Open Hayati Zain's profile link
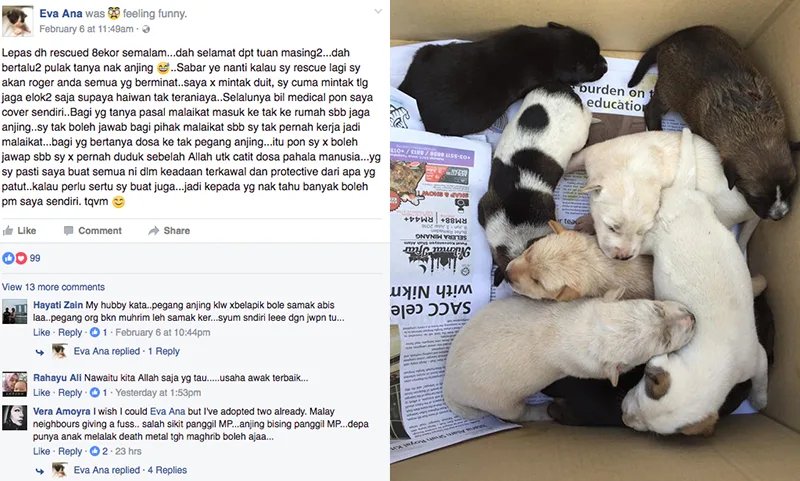 point(58,305)
